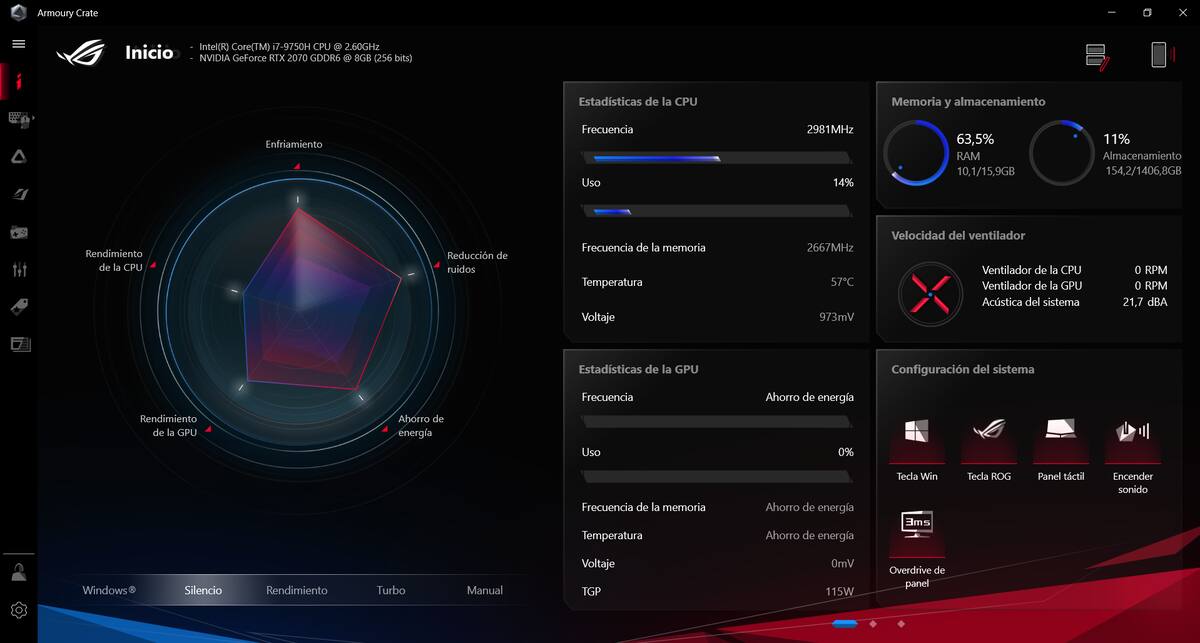Screen dimensions: 1200x643
Task: Click the 115W TGP value
Action: click(841, 591)
